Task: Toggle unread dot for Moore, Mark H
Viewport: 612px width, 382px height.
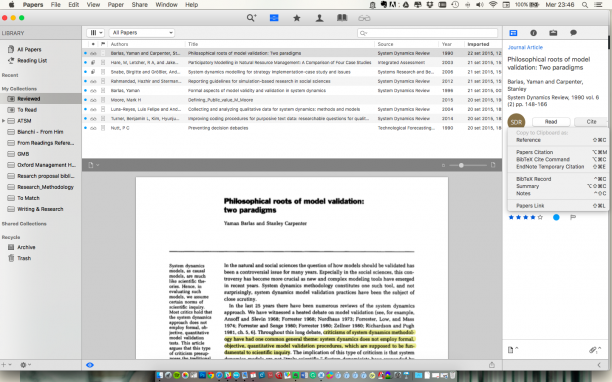Action: 85,100
